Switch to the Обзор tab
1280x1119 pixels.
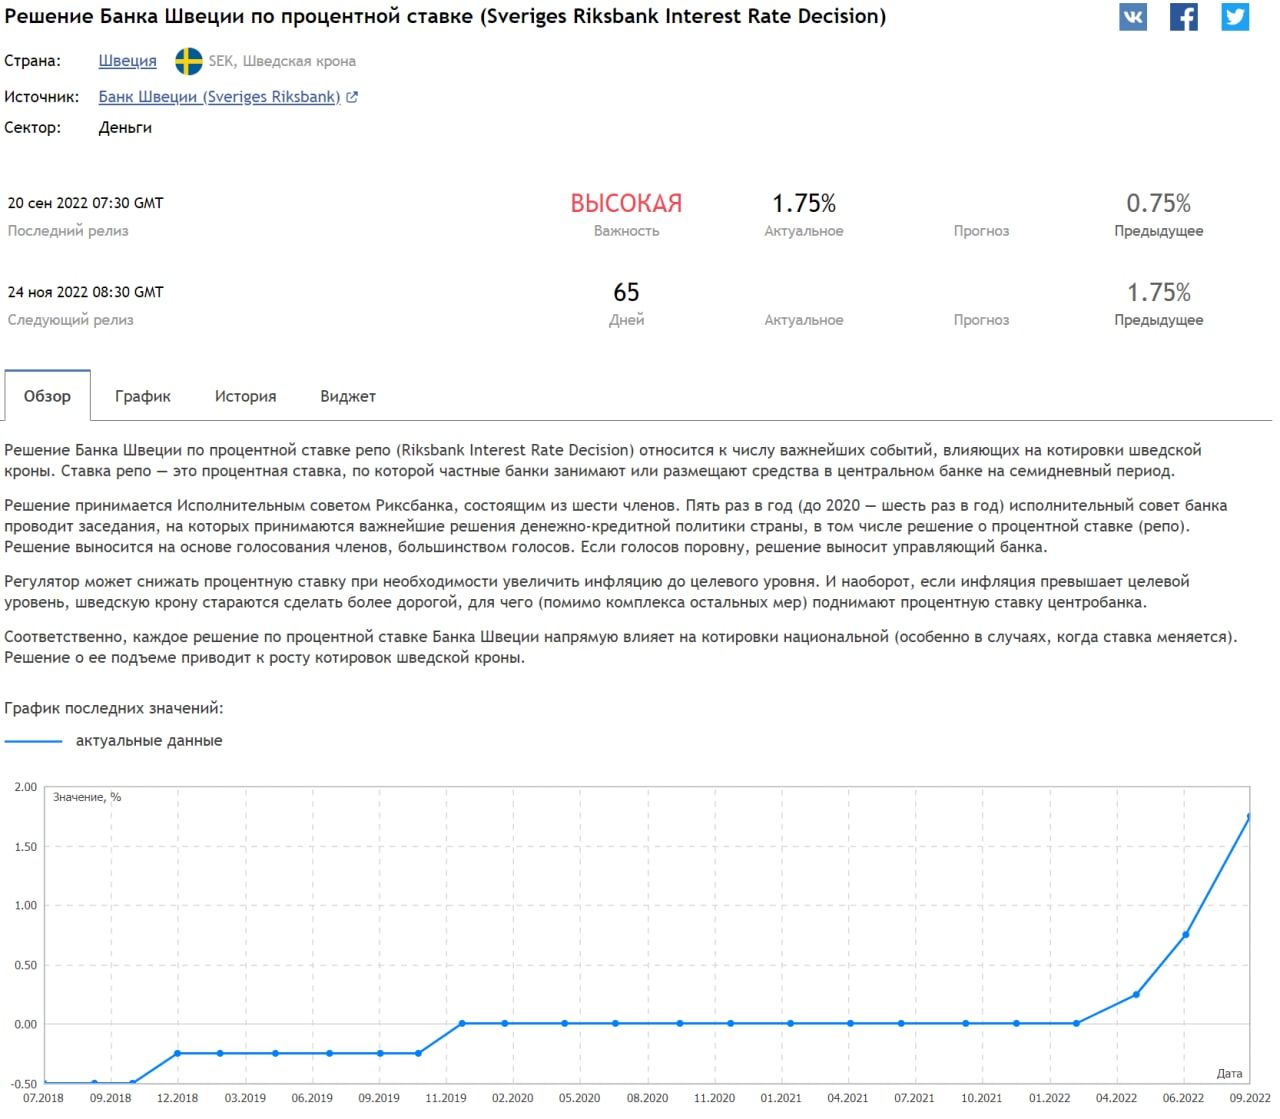click(47, 396)
